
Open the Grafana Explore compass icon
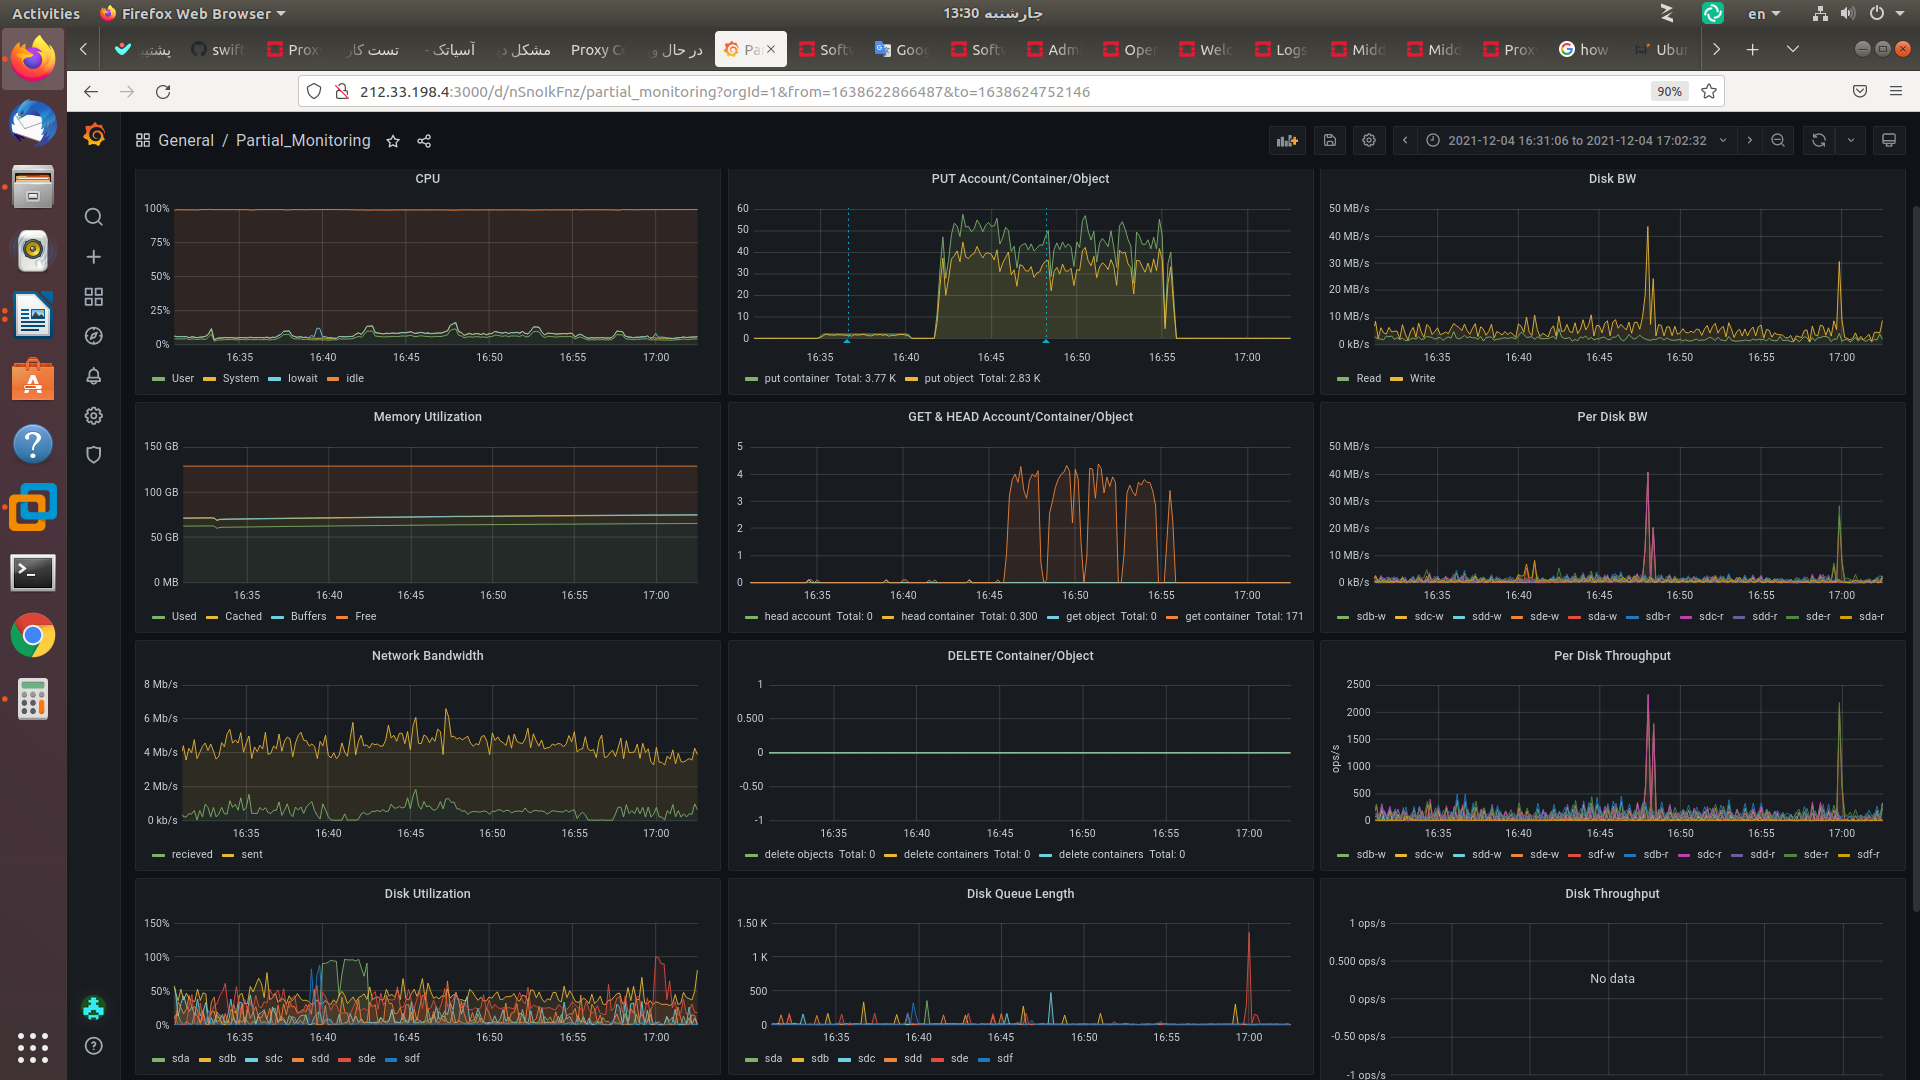click(x=93, y=337)
